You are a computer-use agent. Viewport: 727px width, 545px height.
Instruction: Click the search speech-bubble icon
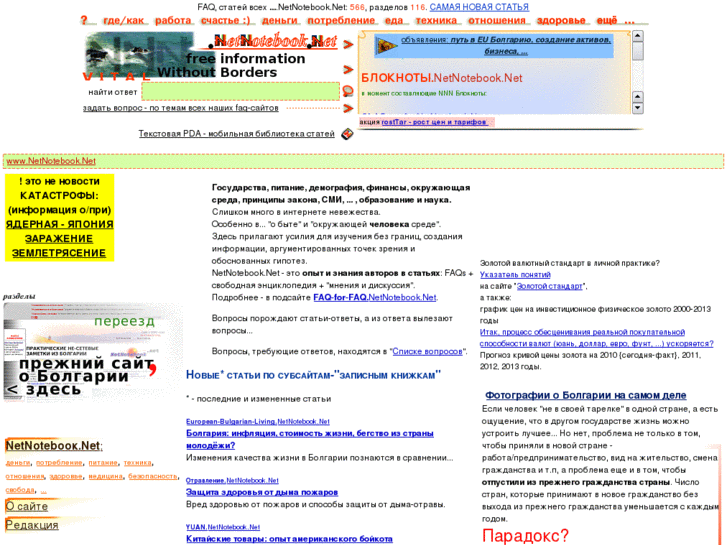pyautogui.click(x=348, y=91)
